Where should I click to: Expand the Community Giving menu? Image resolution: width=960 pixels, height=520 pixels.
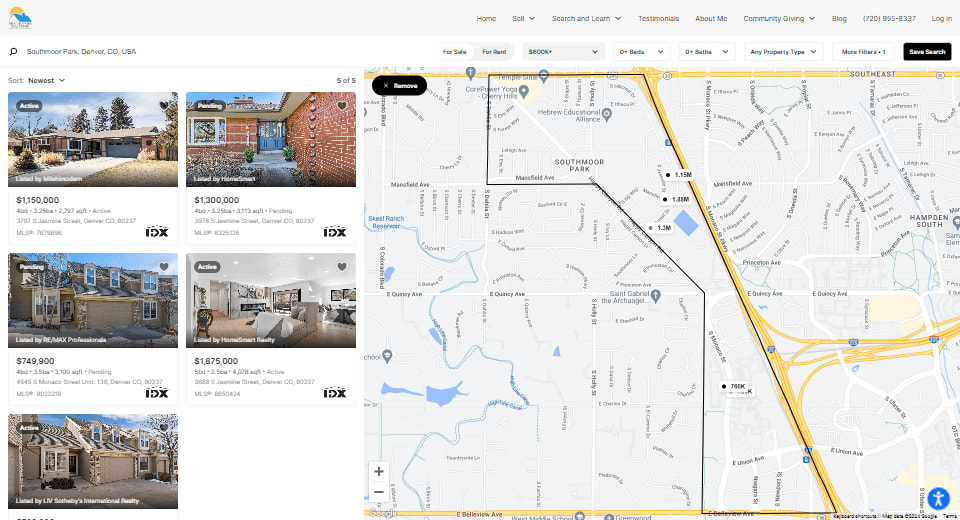coord(779,18)
